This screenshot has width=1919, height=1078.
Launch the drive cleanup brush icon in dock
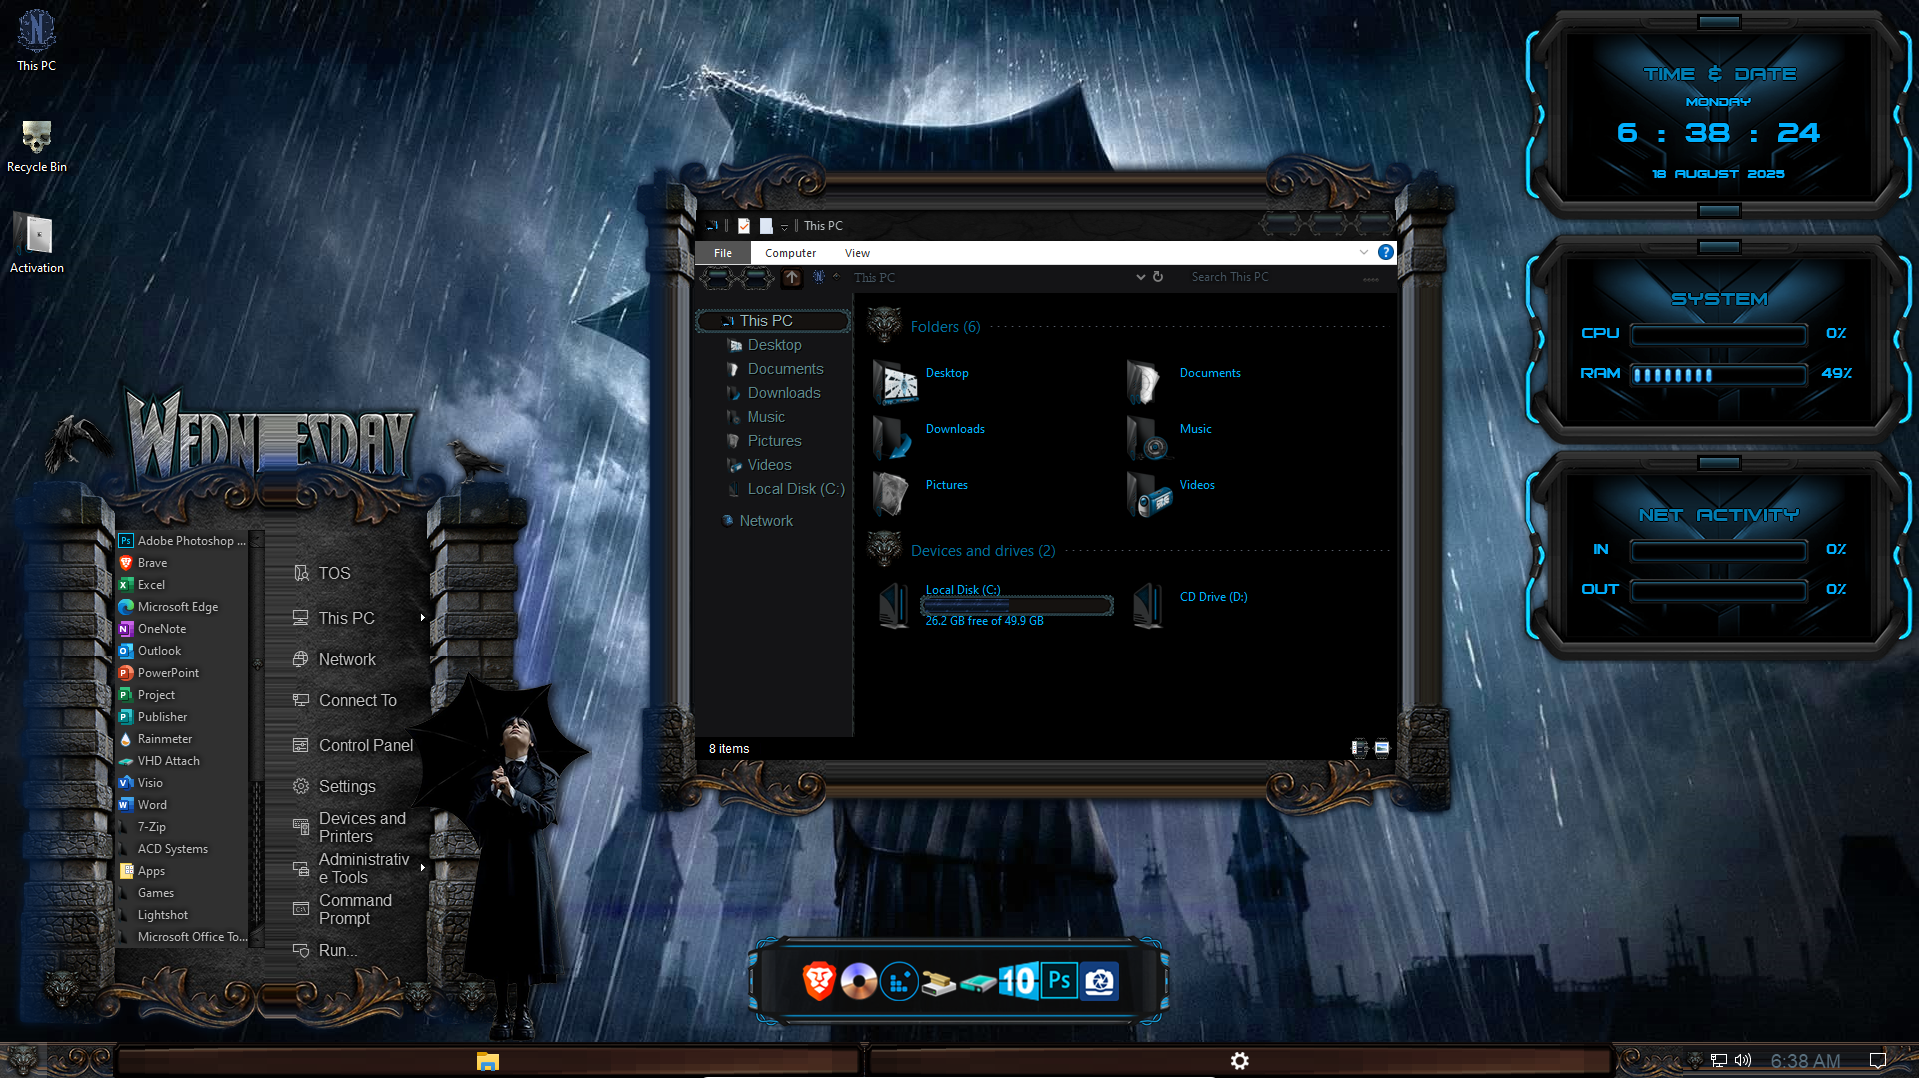938,983
